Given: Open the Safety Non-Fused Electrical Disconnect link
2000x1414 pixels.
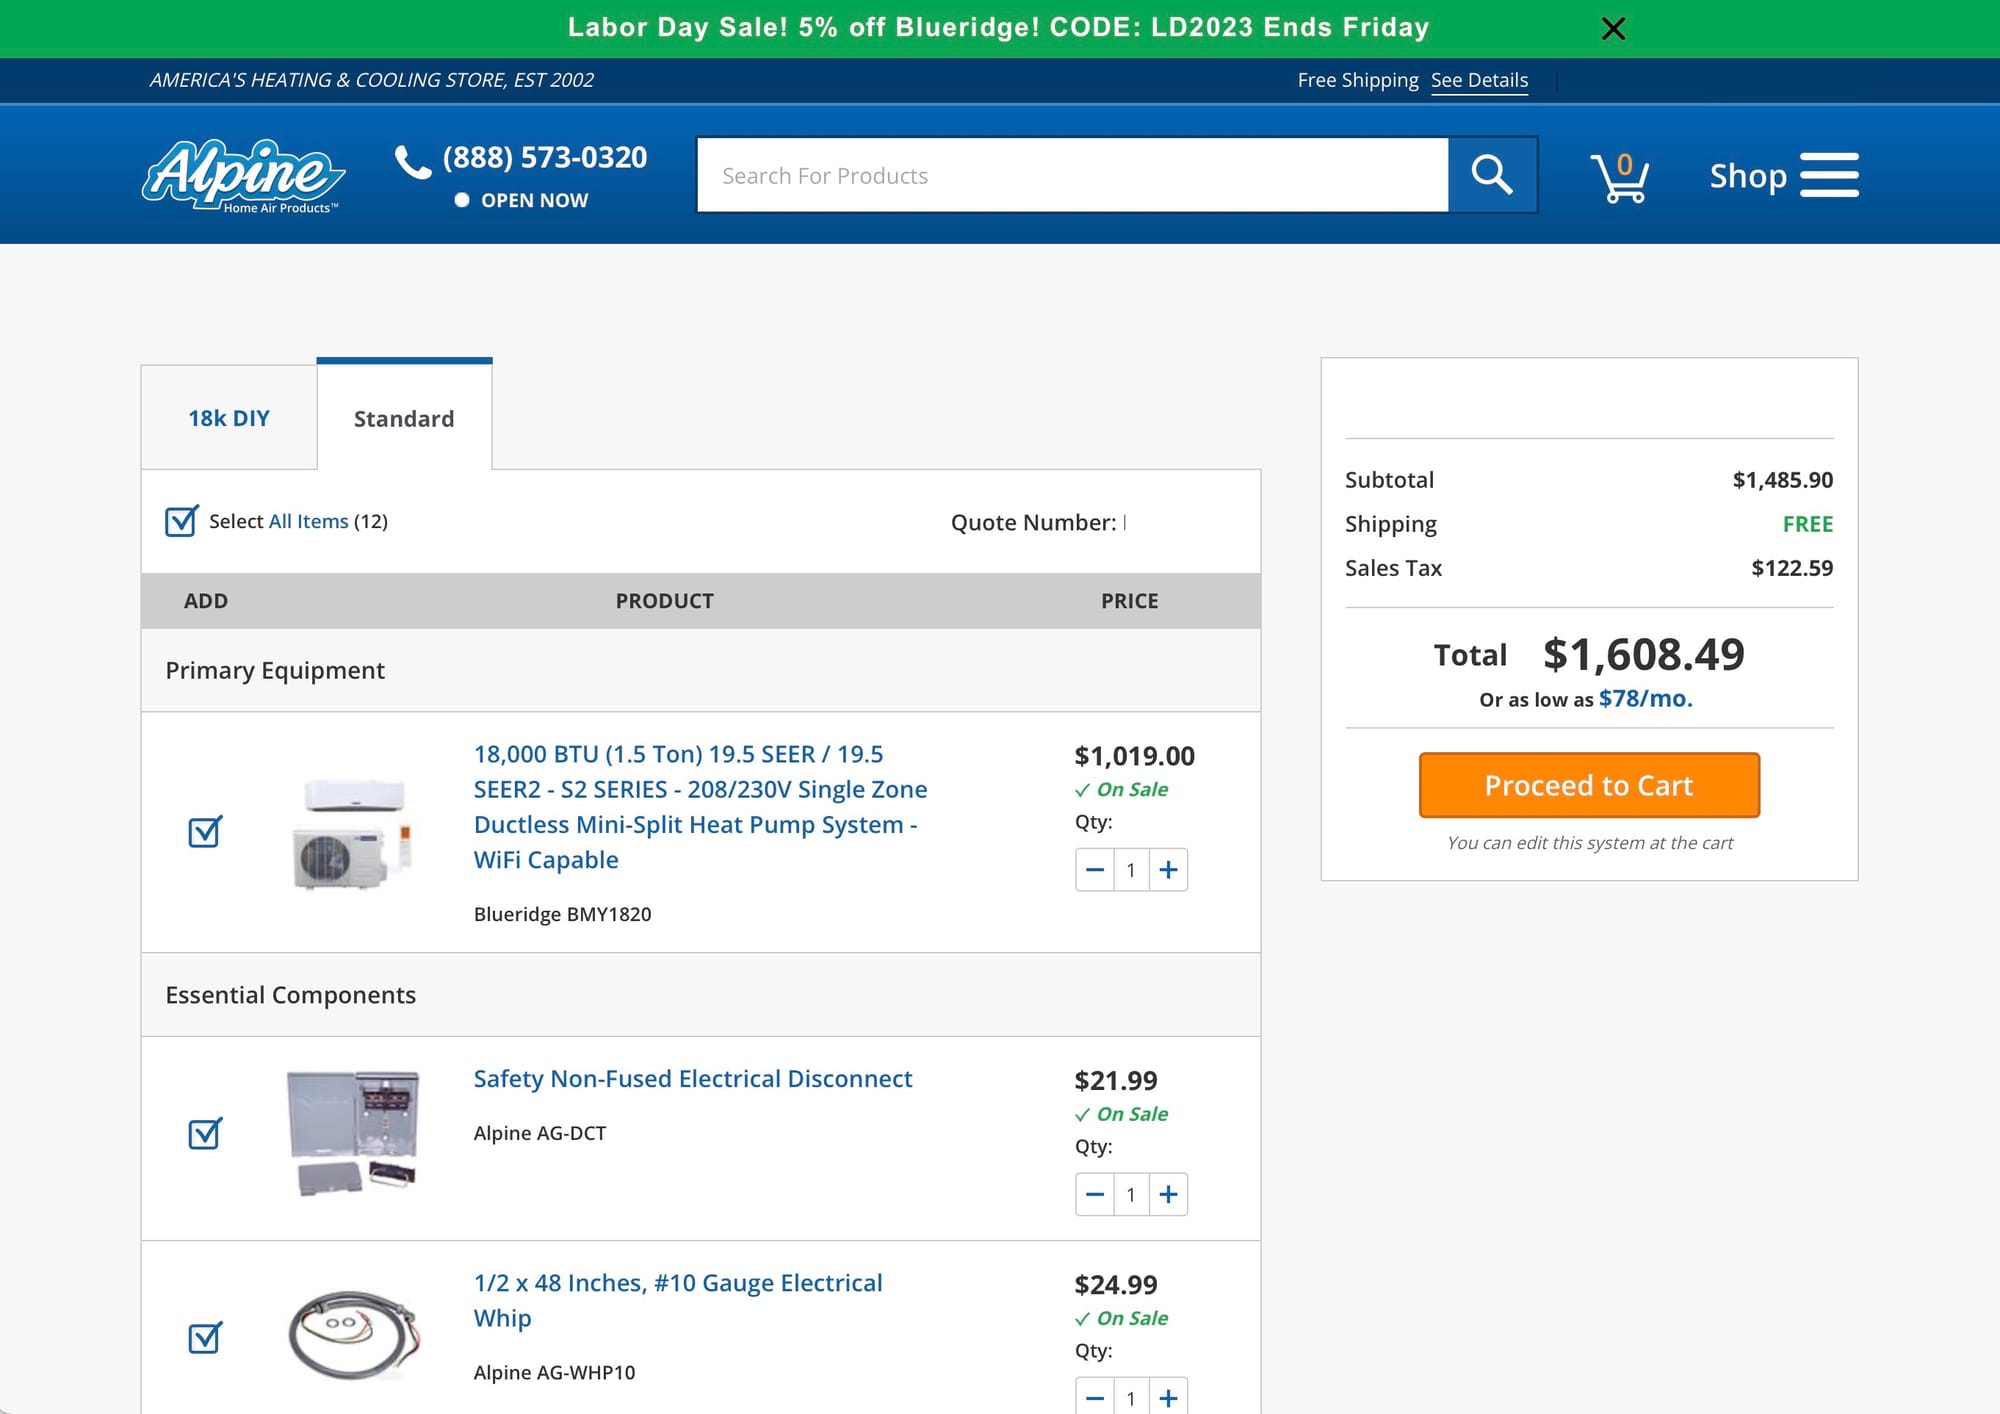Looking at the screenshot, I should coord(693,1078).
